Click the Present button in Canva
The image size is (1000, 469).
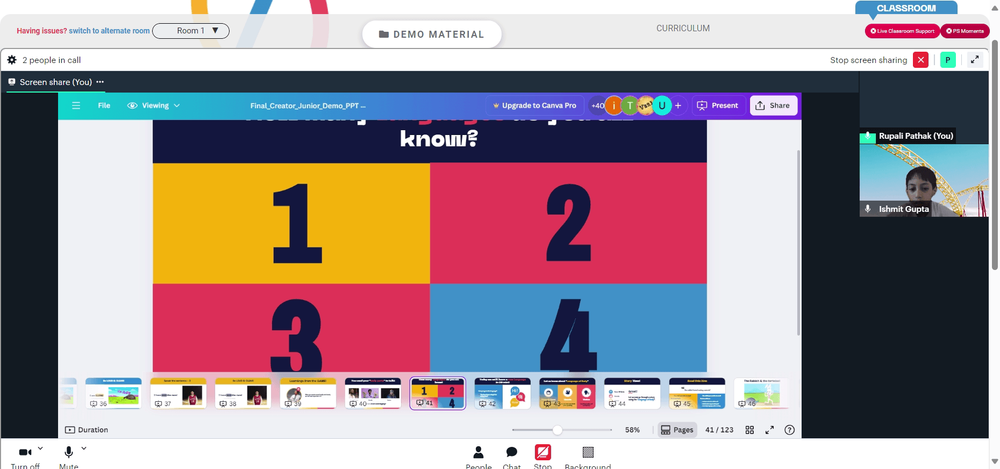coord(717,105)
